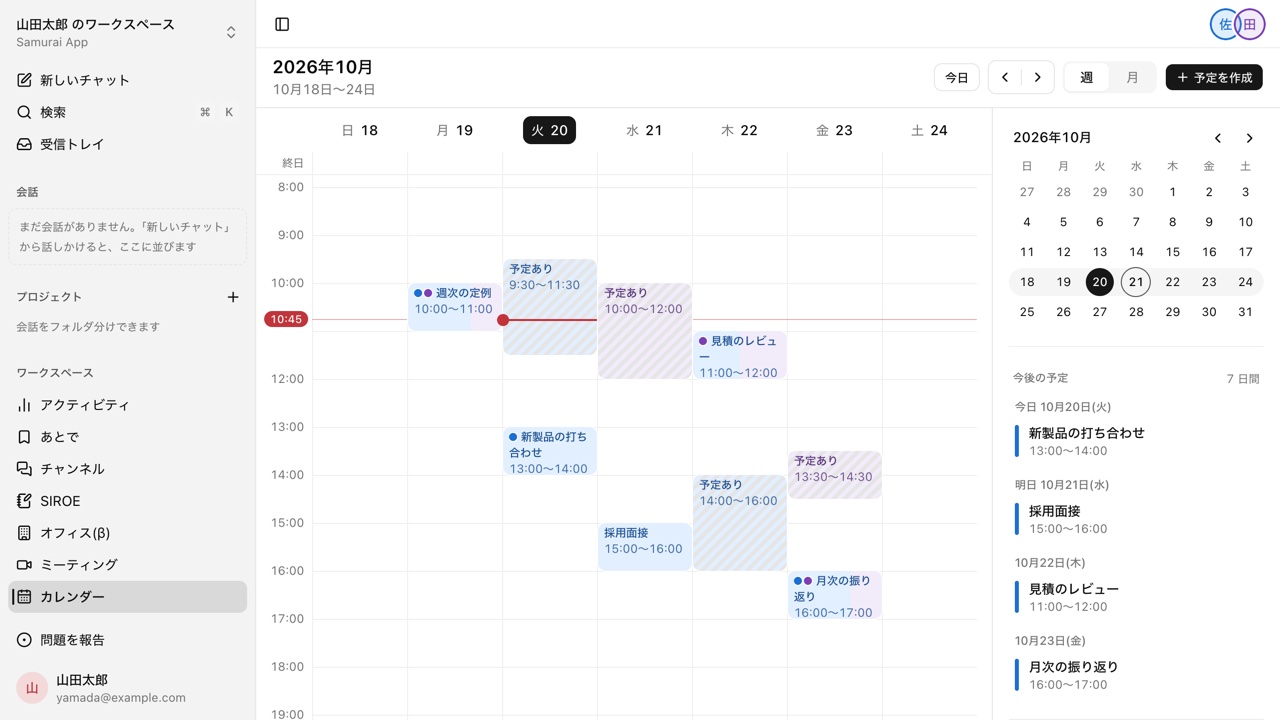1280x720 pixels.
Task: Switch calendar to 週 view
Action: pos(1087,78)
